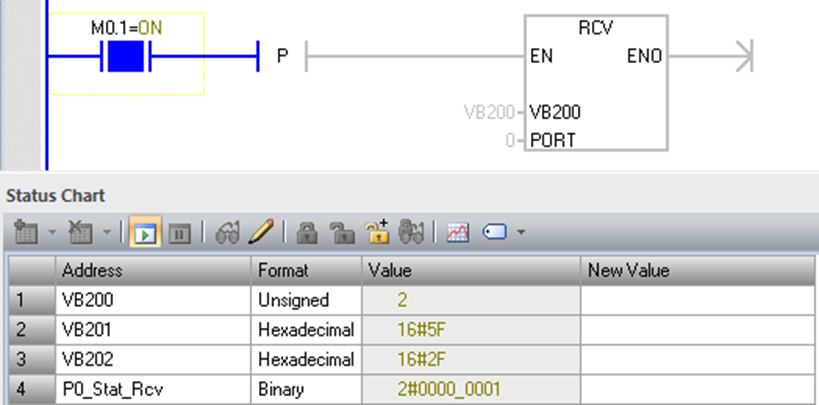Click the Value column header
Screen dimensions: 819x405
pos(471,270)
